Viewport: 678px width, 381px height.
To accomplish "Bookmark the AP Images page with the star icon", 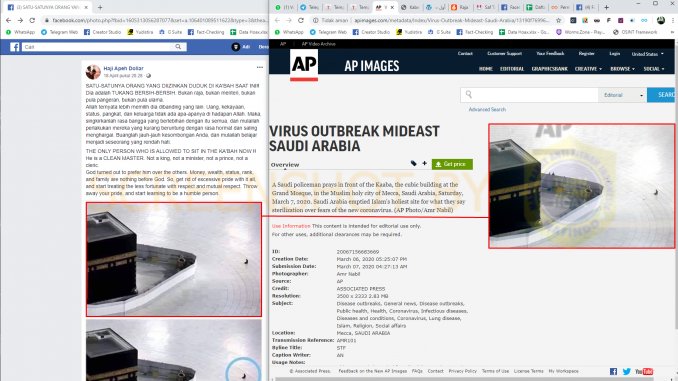I will click(558, 20).
